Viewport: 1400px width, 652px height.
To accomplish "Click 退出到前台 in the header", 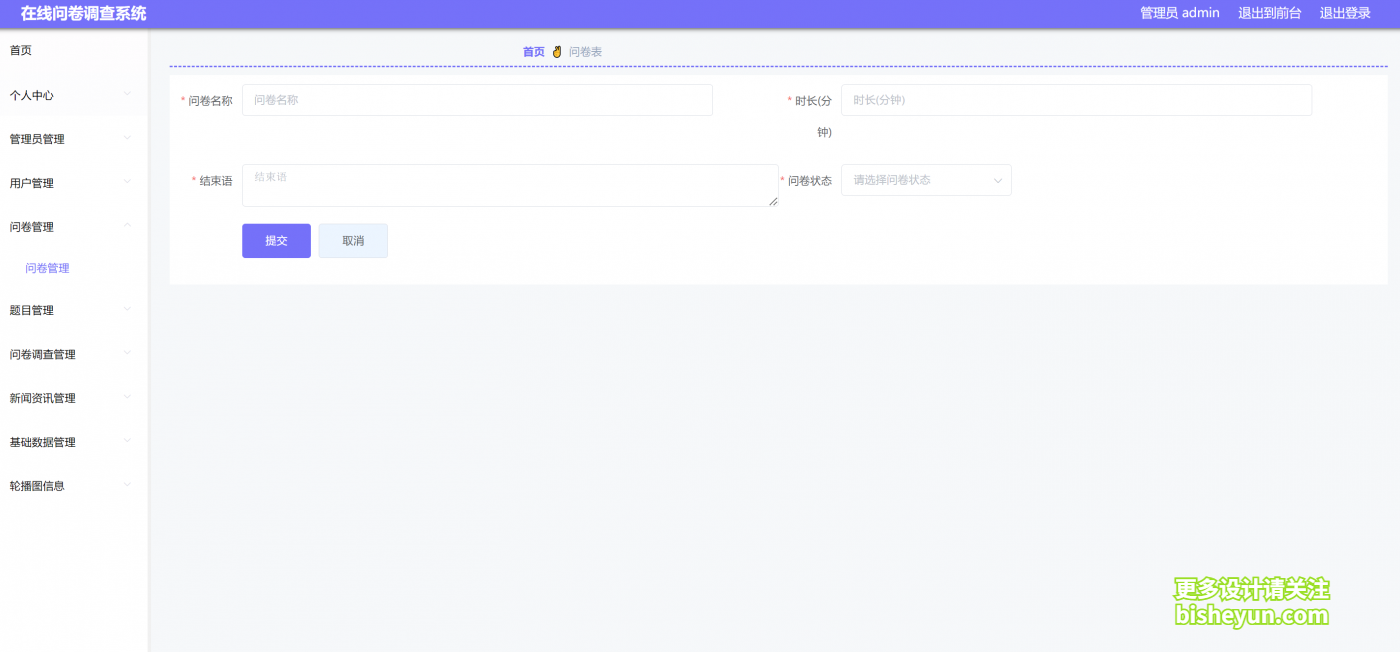I will tap(1269, 13).
